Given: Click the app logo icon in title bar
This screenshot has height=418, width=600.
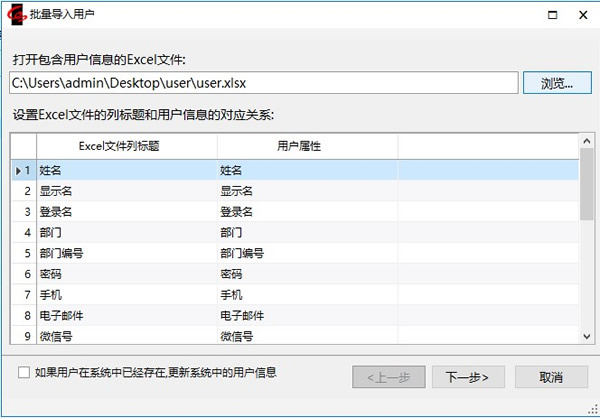Looking at the screenshot, I should click(x=16, y=16).
